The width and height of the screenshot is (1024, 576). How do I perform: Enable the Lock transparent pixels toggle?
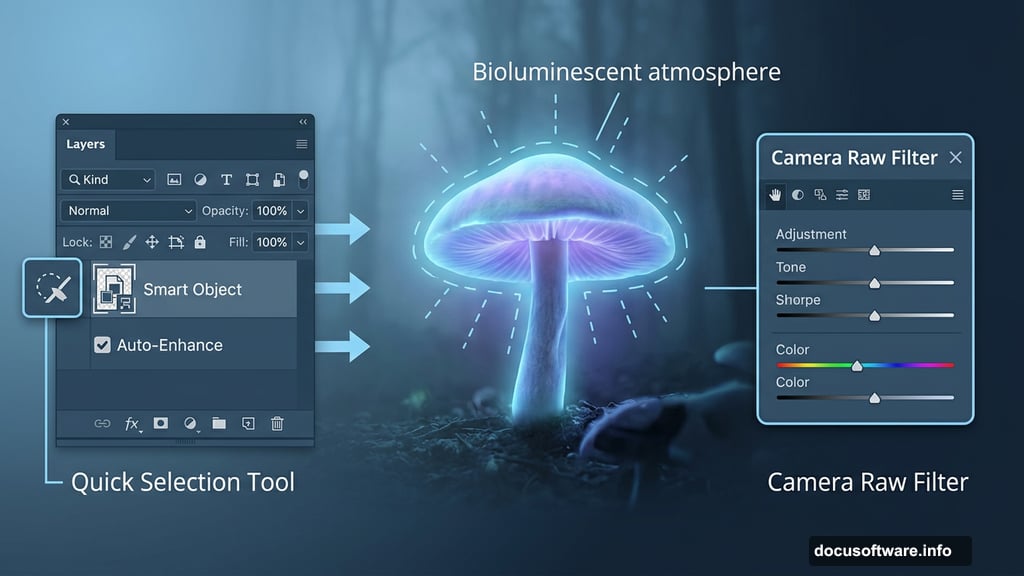(107, 241)
